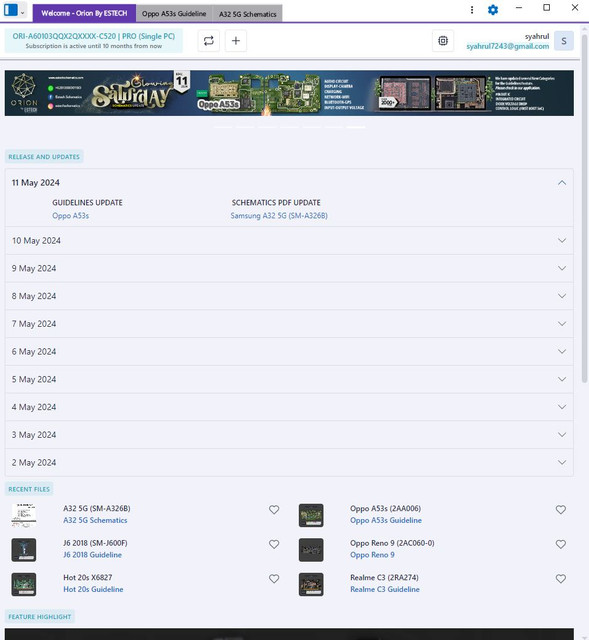The image size is (589, 640).
Task: Switch to A32 5G Schematics tab
Action: (x=247, y=14)
